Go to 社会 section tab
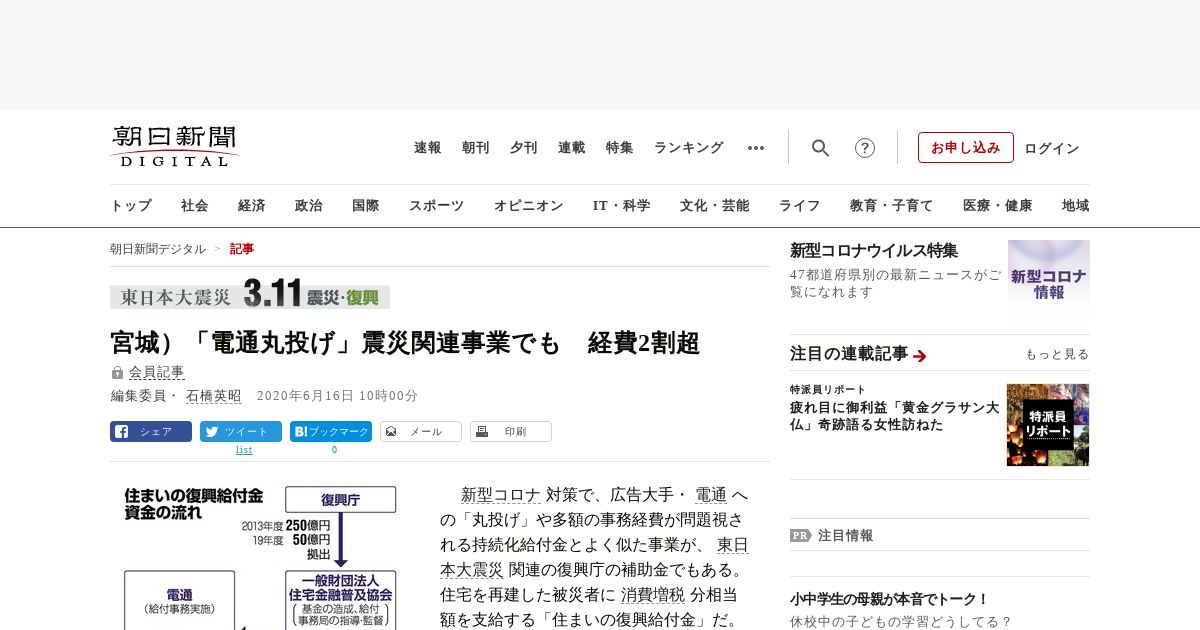The image size is (1200, 630). pos(195,206)
